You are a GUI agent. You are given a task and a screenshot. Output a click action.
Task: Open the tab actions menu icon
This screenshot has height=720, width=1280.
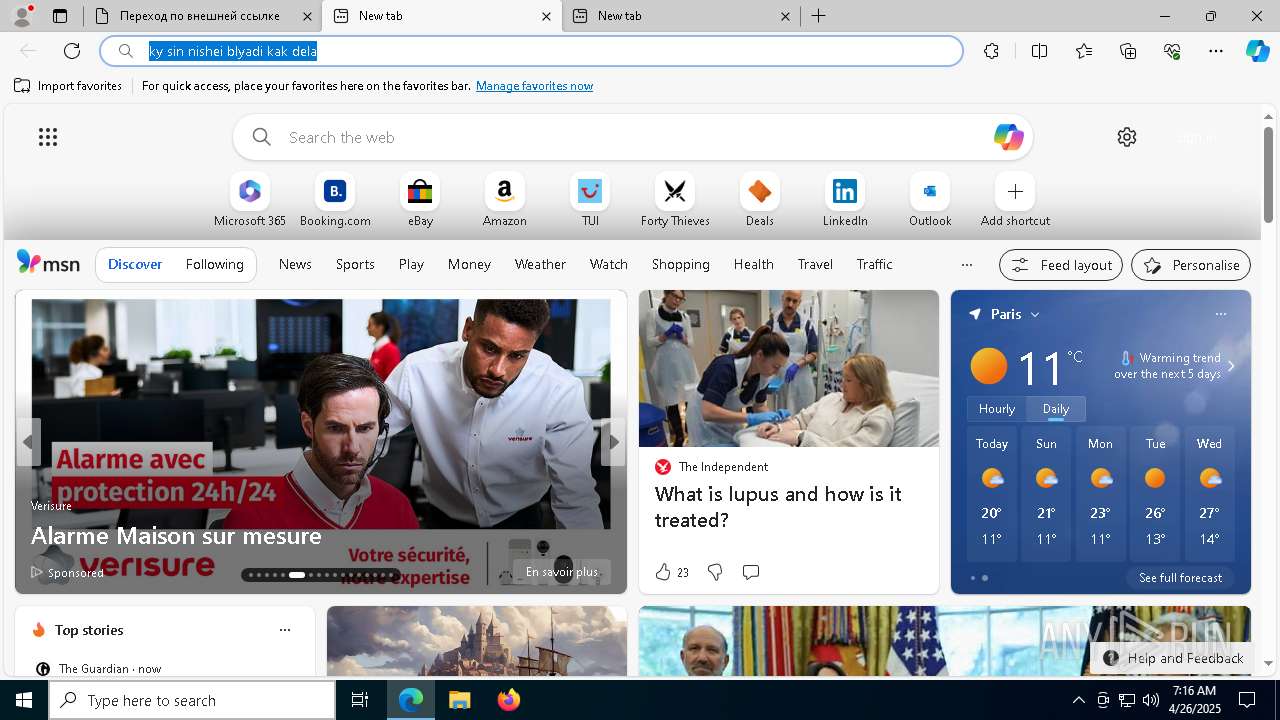coord(60,16)
